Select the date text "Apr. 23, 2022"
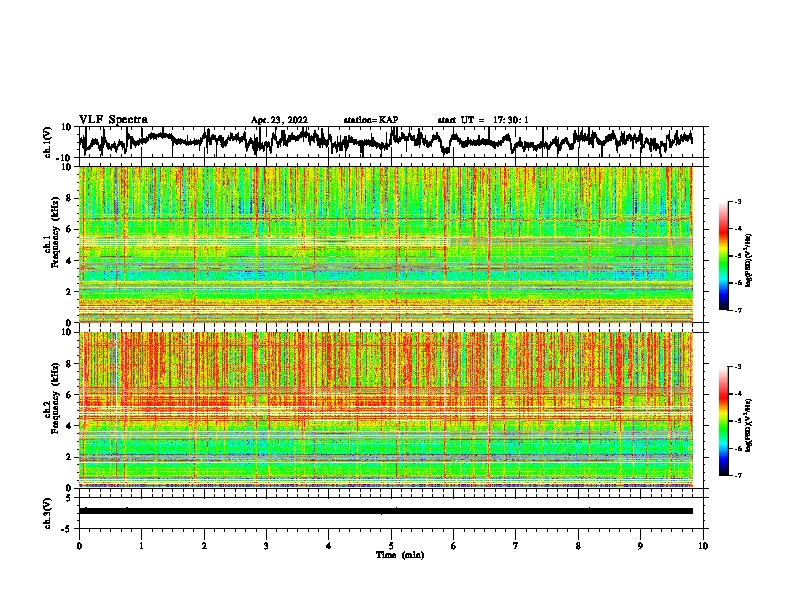The height and width of the screenshot is (612, 792). pos(279,120)
